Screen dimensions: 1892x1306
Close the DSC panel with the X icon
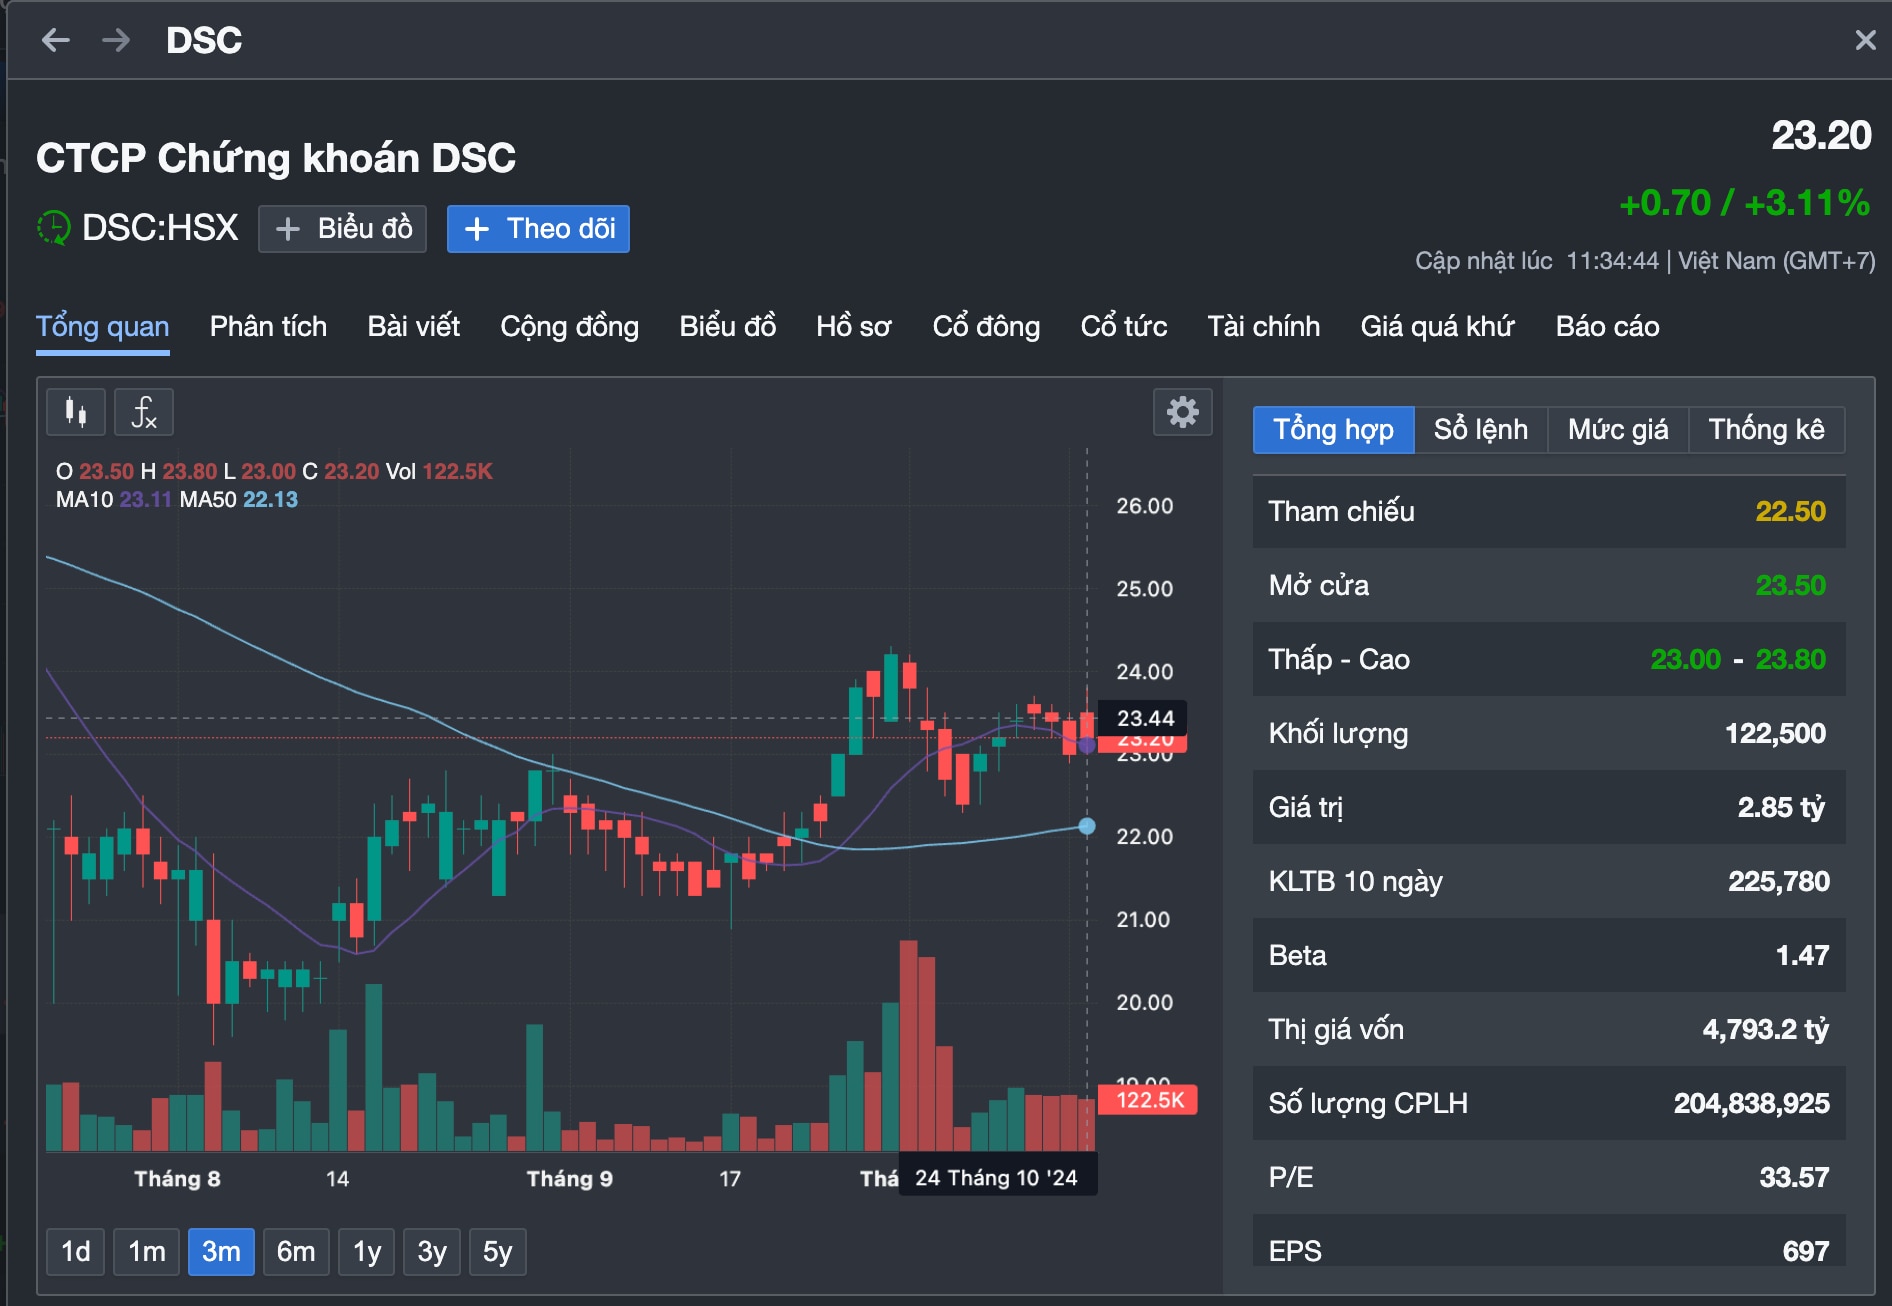[1865, 40]
